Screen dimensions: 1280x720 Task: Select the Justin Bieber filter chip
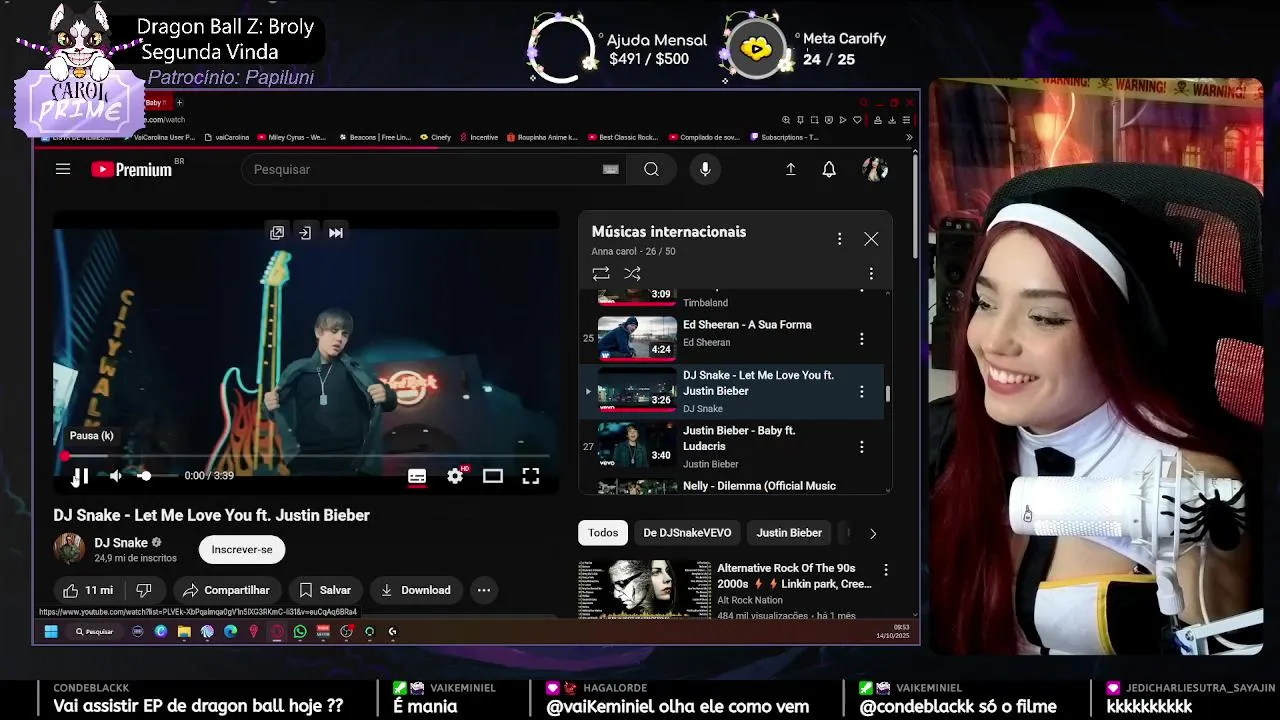789,533
